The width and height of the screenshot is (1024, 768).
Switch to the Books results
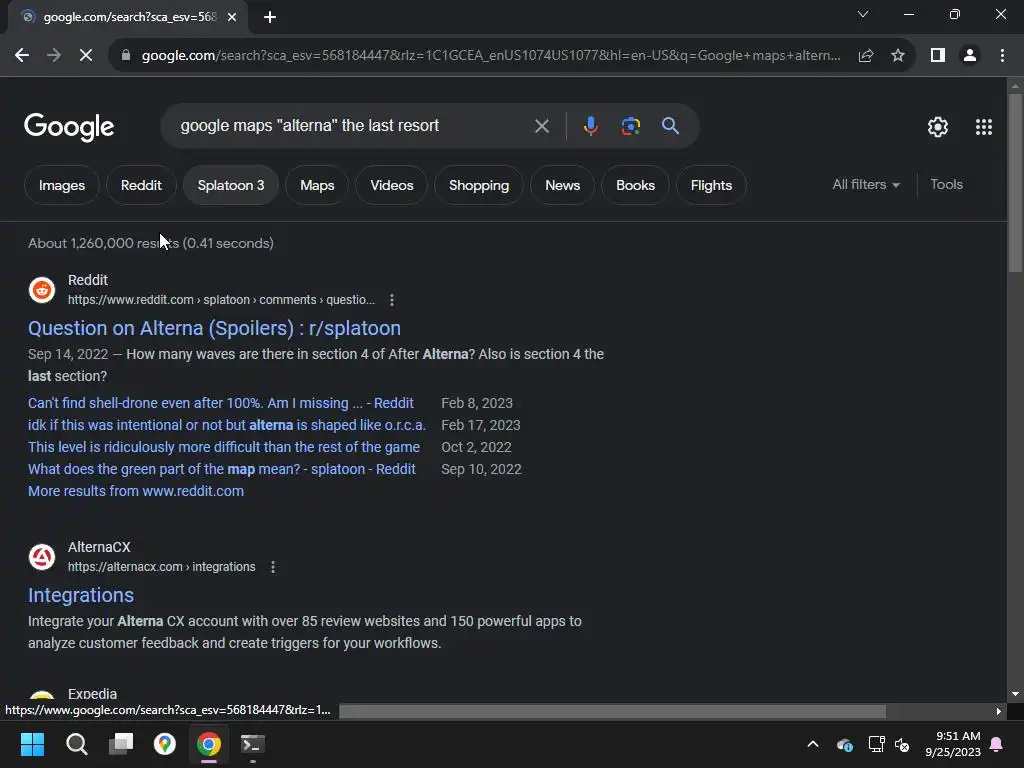[x=635, y=185]
